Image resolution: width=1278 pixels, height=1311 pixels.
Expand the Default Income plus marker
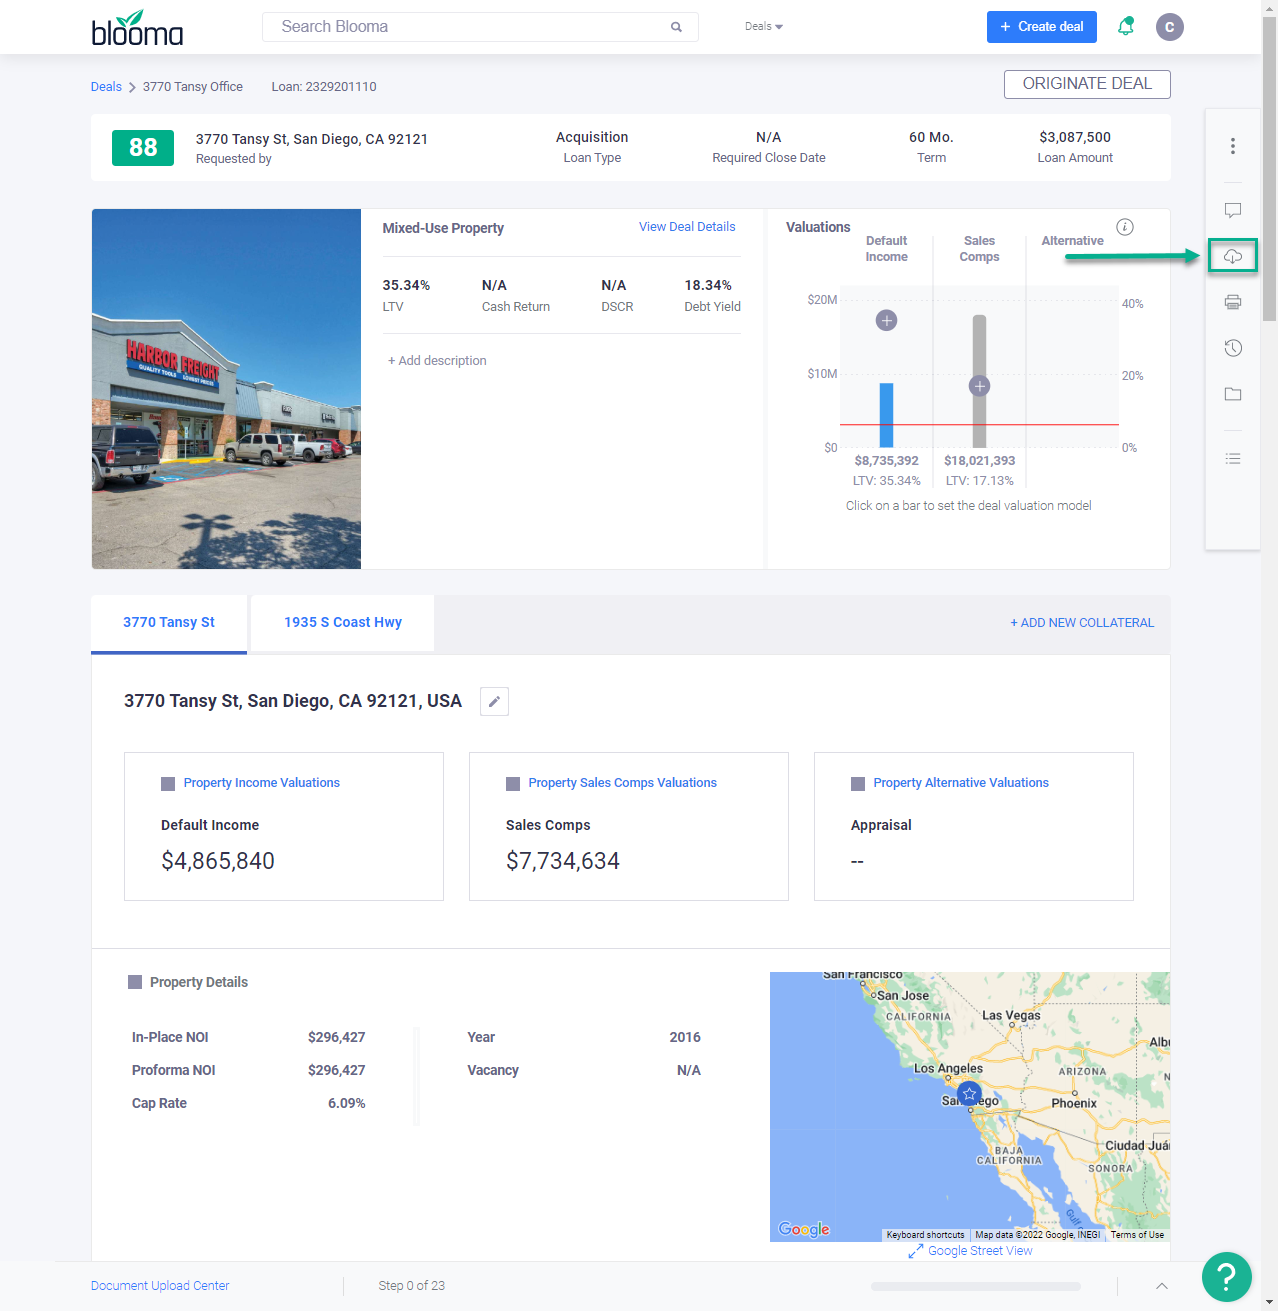(886, 320)
